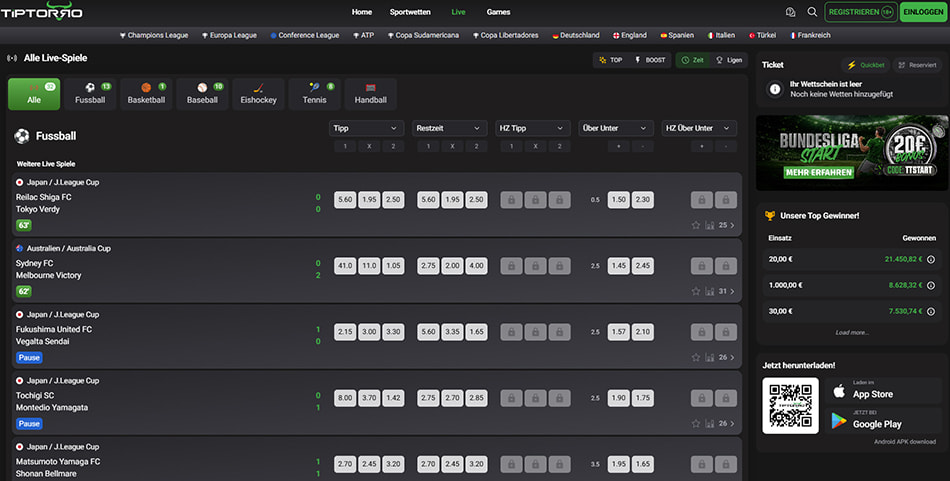Favorite the Tochigi SC match star
The image size is (950, 481).
(696, 423)
